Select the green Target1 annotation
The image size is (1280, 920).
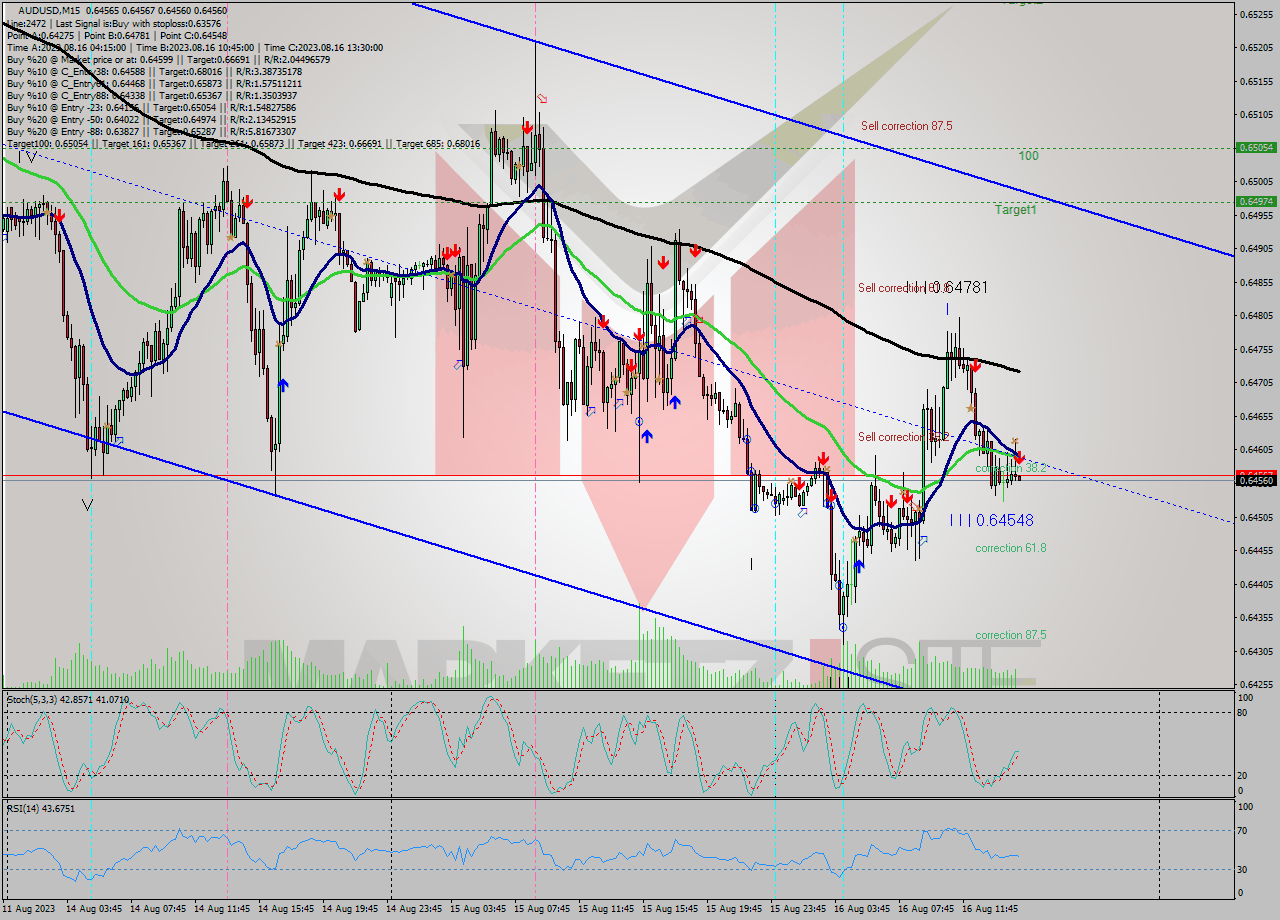click(x=1010, y=211)
